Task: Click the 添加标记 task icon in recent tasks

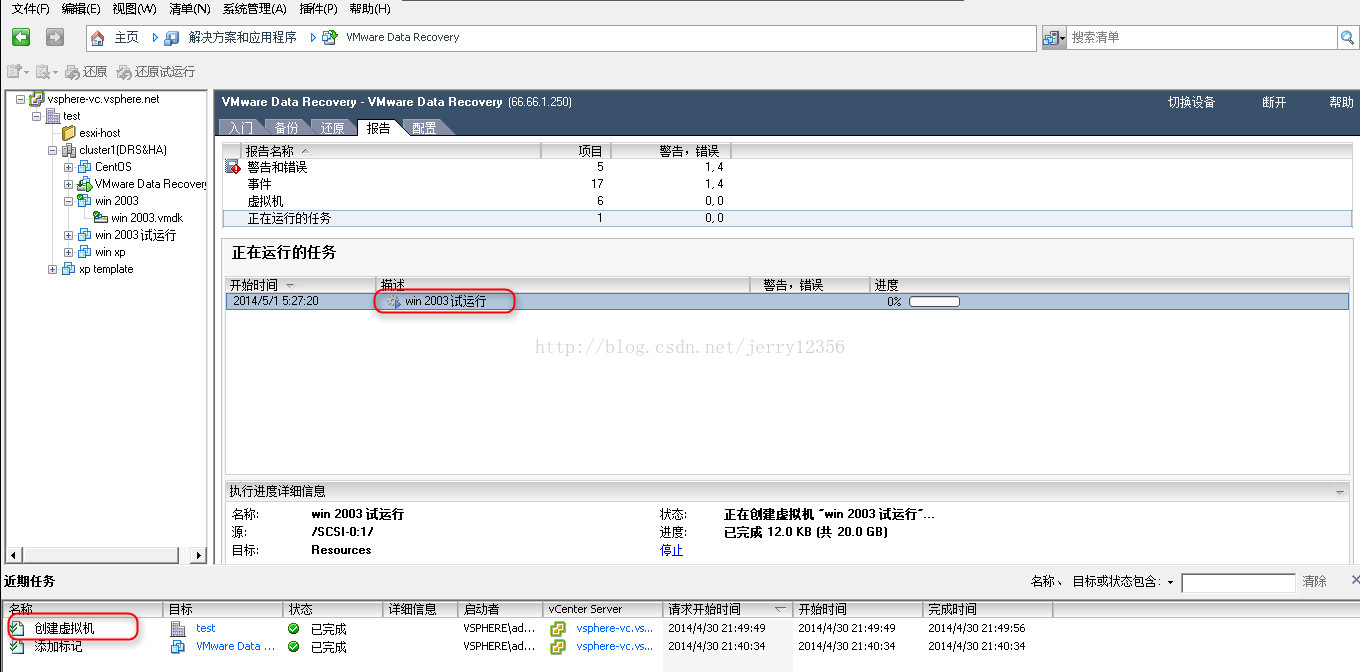Action: 17,646
